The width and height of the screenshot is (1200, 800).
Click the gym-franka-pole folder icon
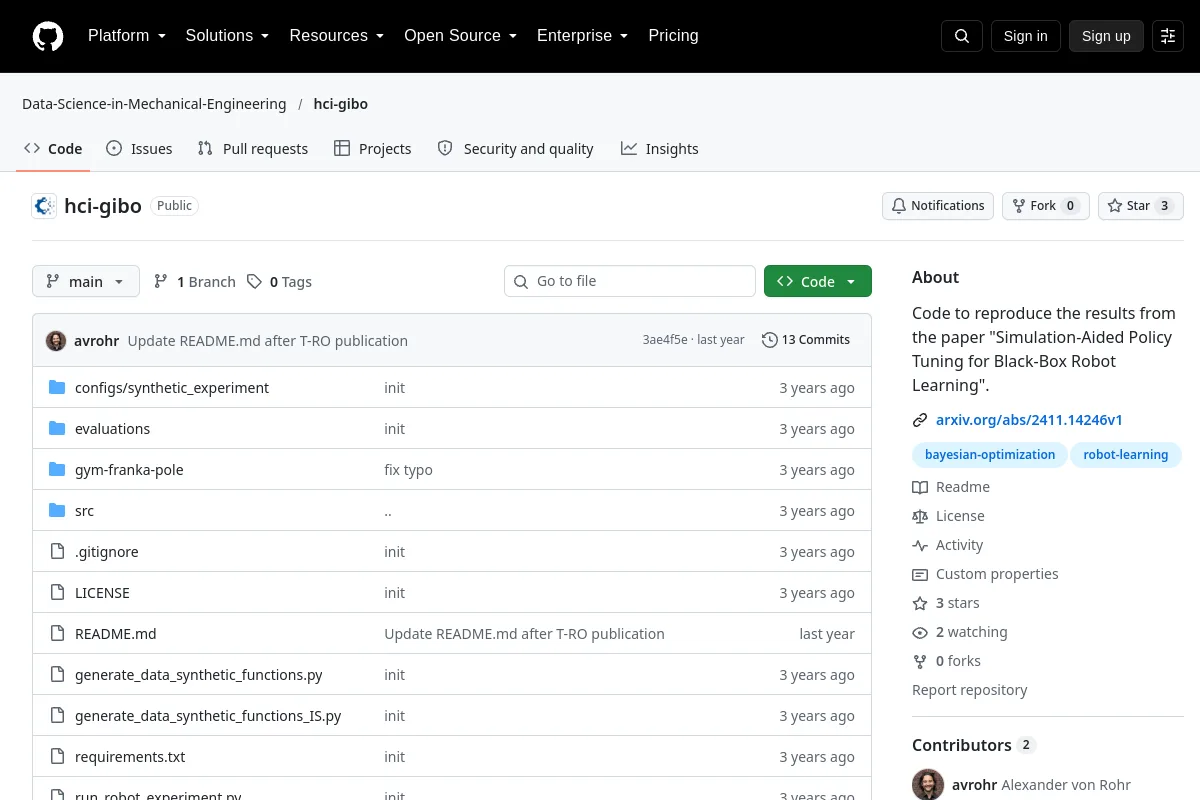pyautogui.click(x=57, y=470)
